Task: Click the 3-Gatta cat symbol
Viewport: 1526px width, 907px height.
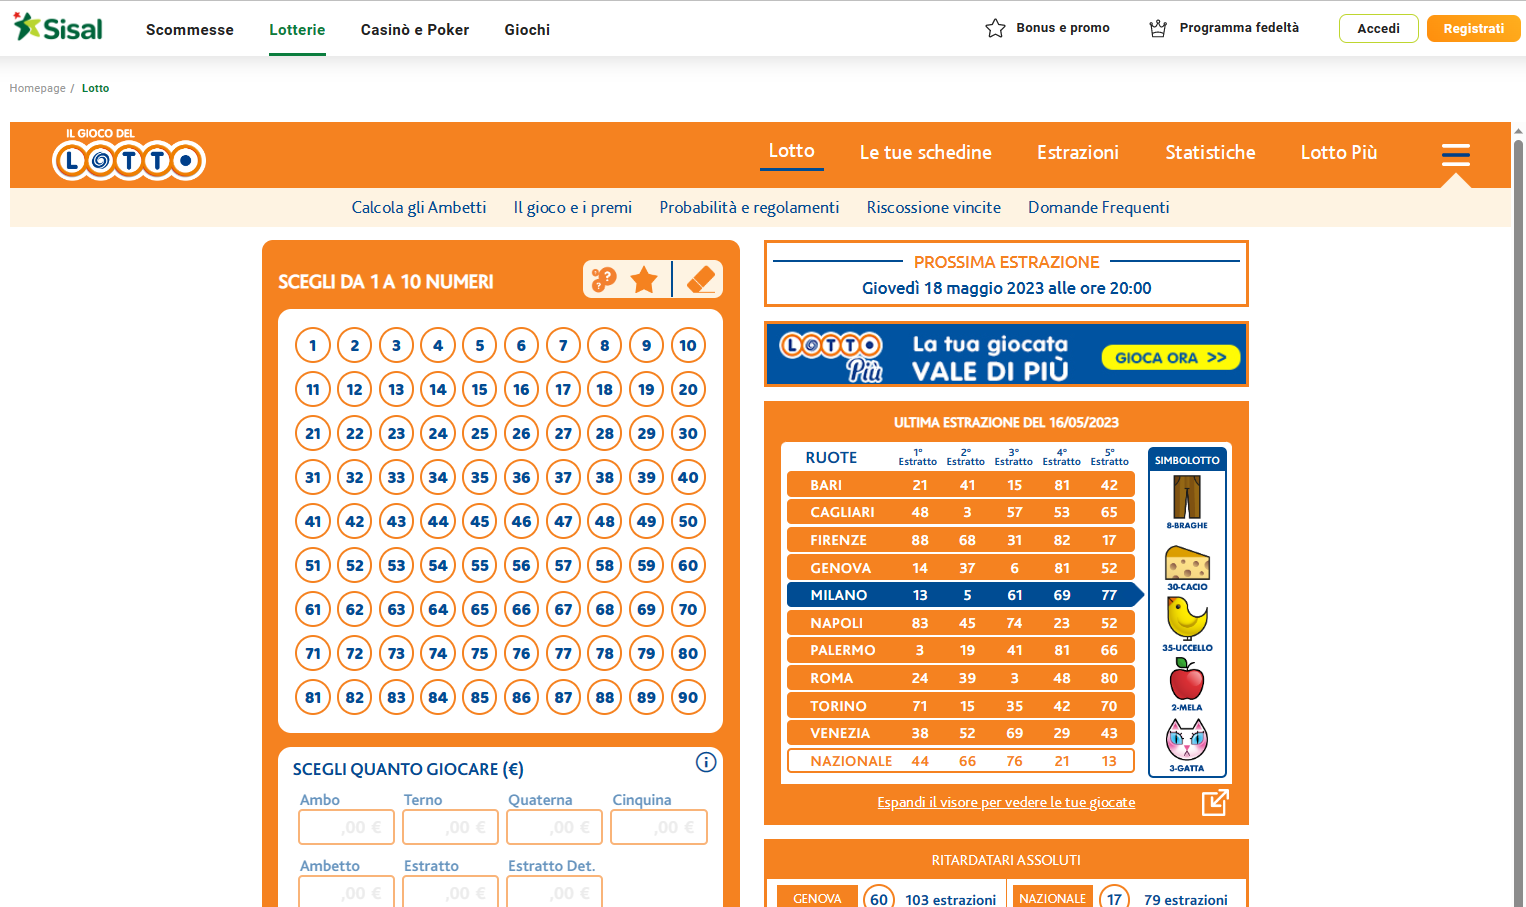Action: click(1187, 745)
